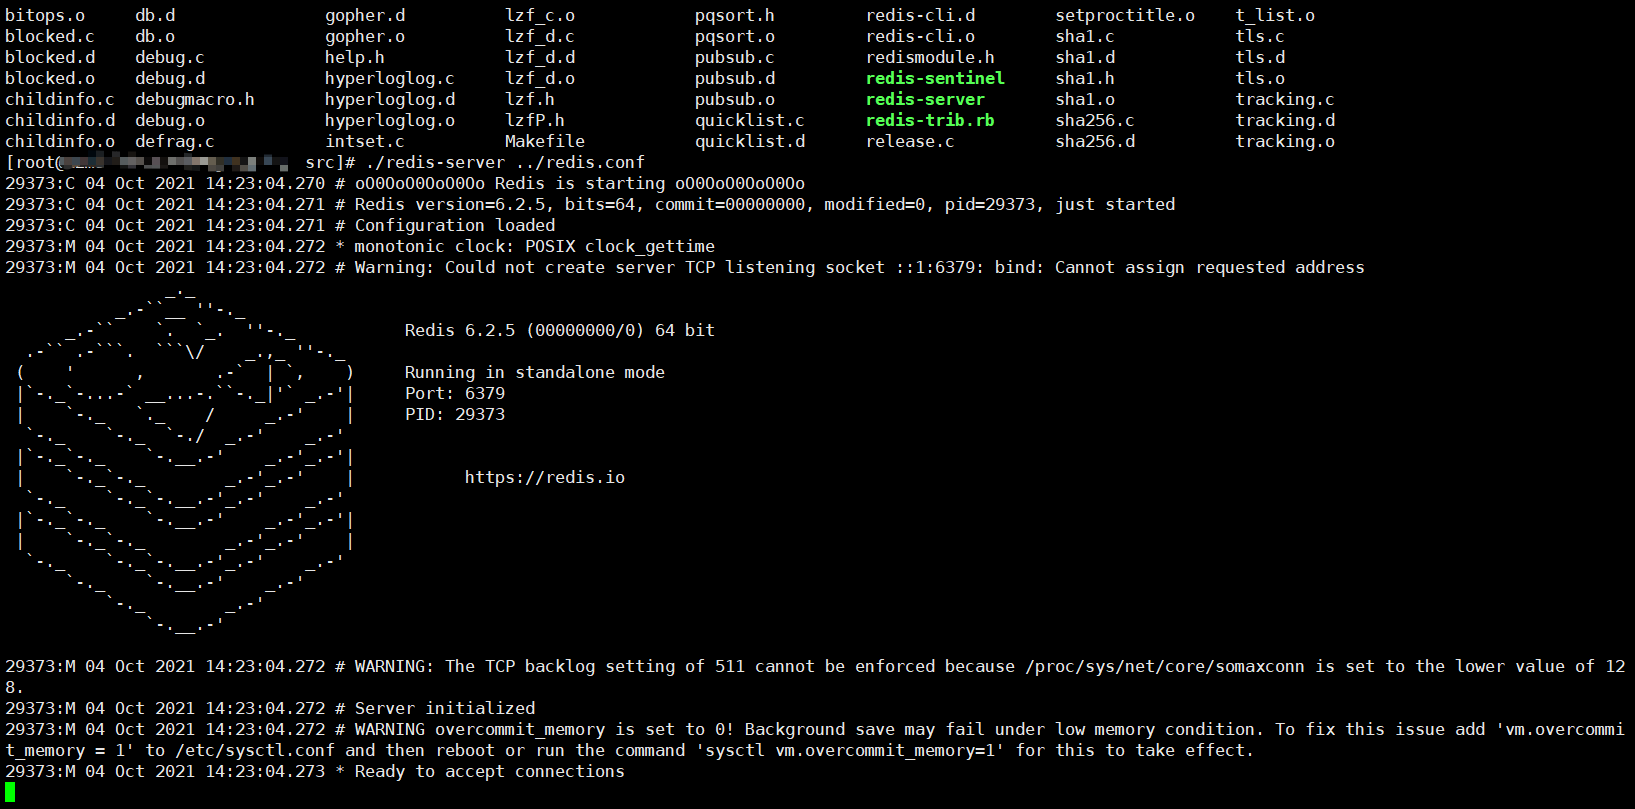The image size is (1635, 809).
Task: Click pubsub.c in the listing
Action: (x=735, y=57)
